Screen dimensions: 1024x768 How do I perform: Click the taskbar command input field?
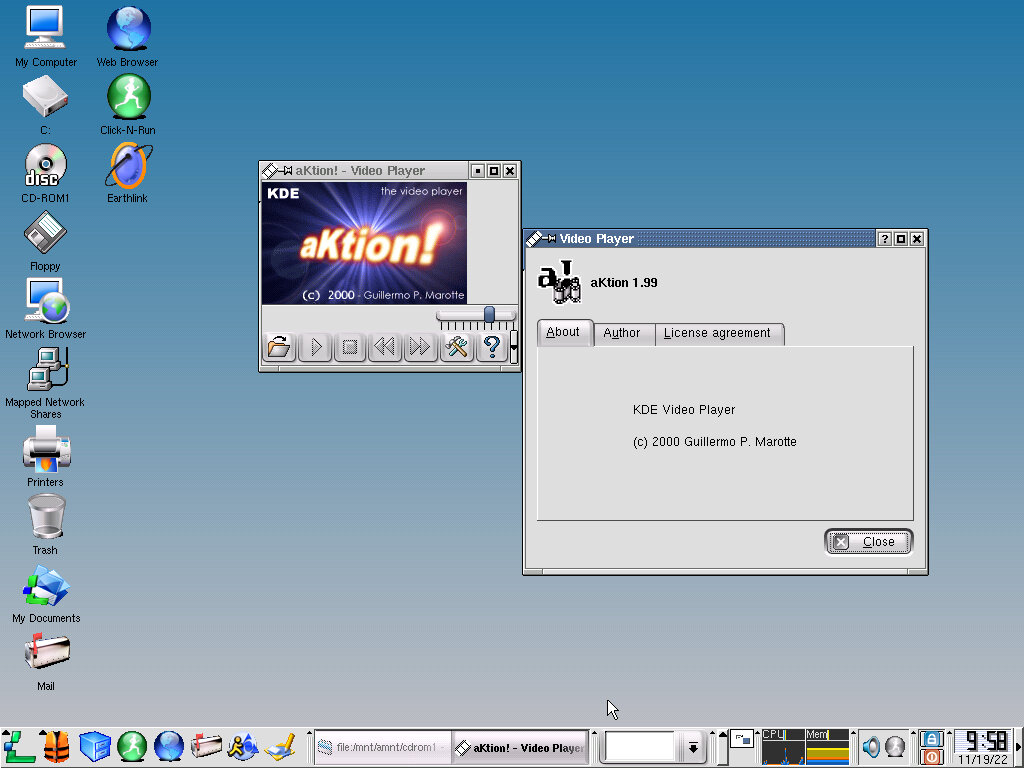tap(640, 747)
